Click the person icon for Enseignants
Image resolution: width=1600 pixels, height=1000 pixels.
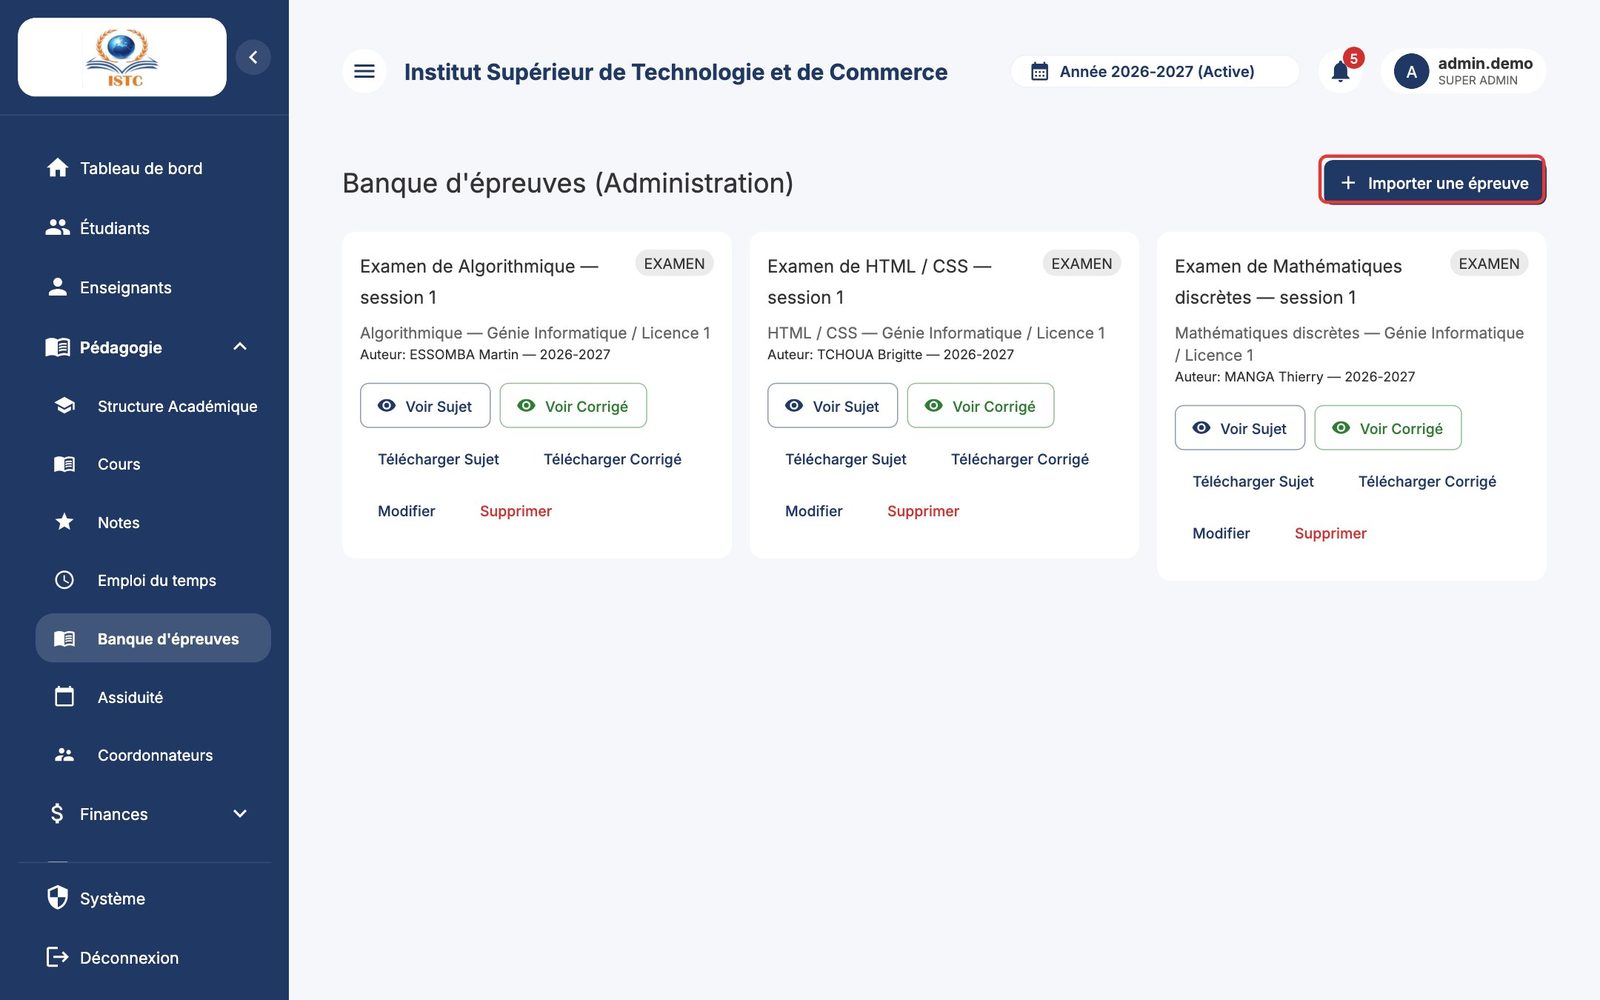click(x=58, y=287)
